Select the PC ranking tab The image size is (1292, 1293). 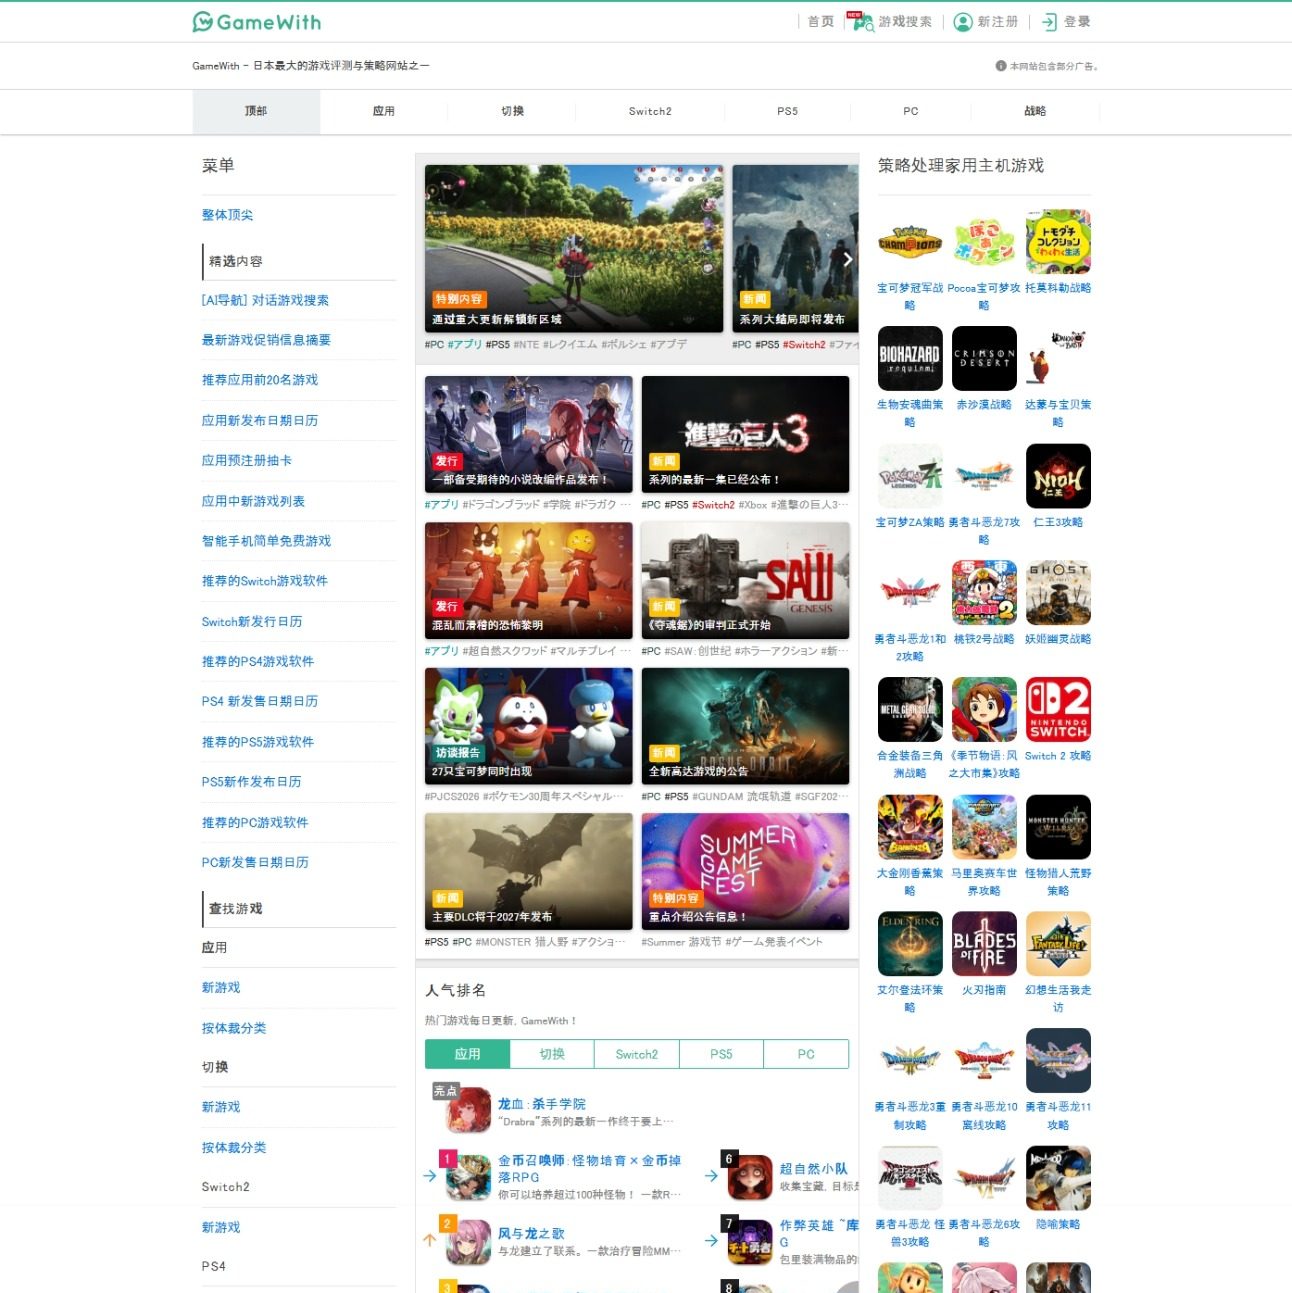click(x=806, y=1054)
